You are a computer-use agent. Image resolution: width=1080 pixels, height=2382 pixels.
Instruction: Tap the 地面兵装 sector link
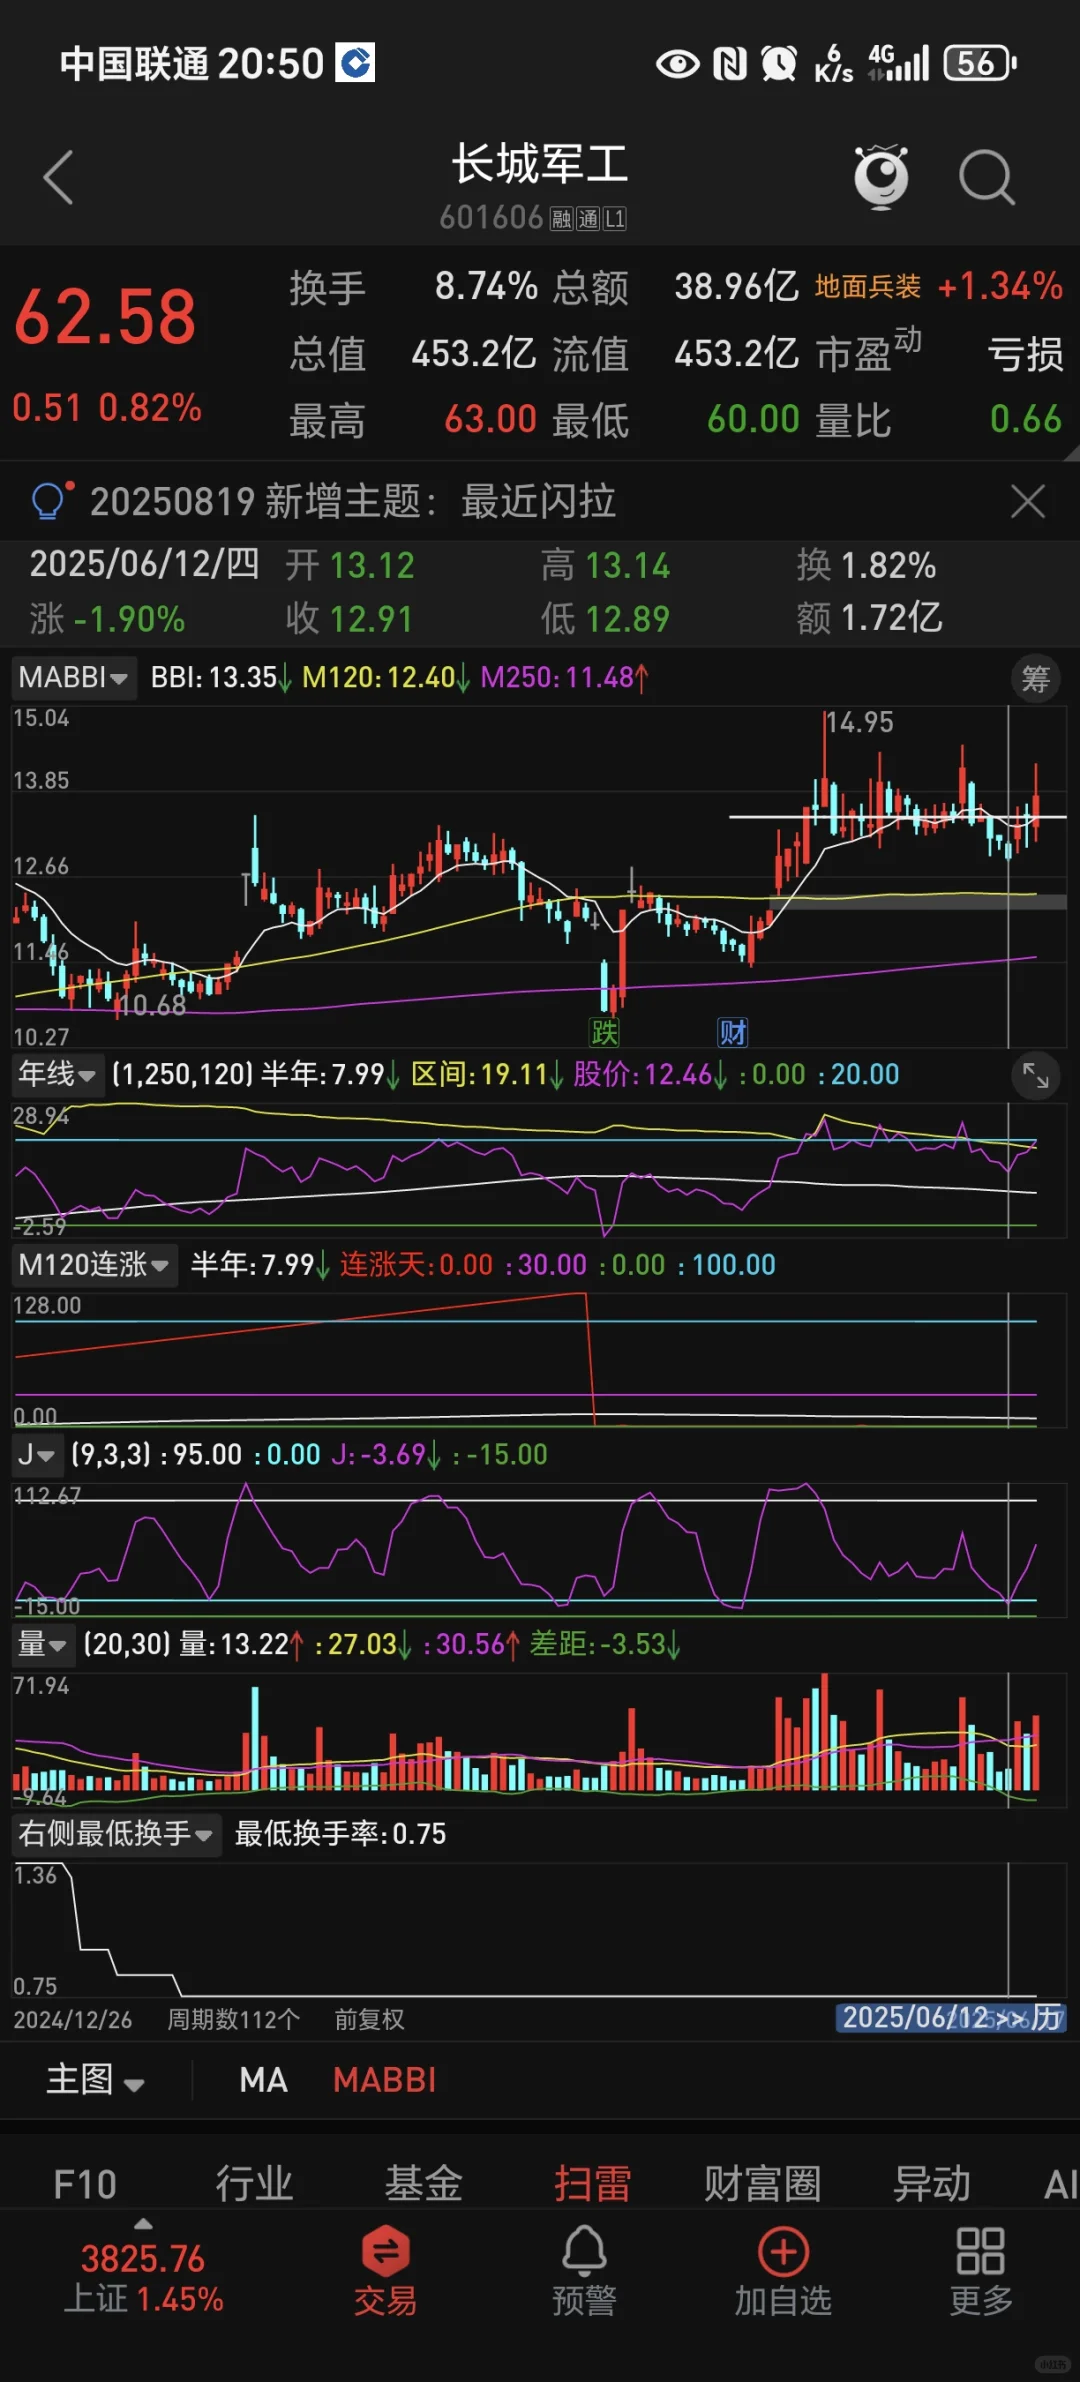867,287
